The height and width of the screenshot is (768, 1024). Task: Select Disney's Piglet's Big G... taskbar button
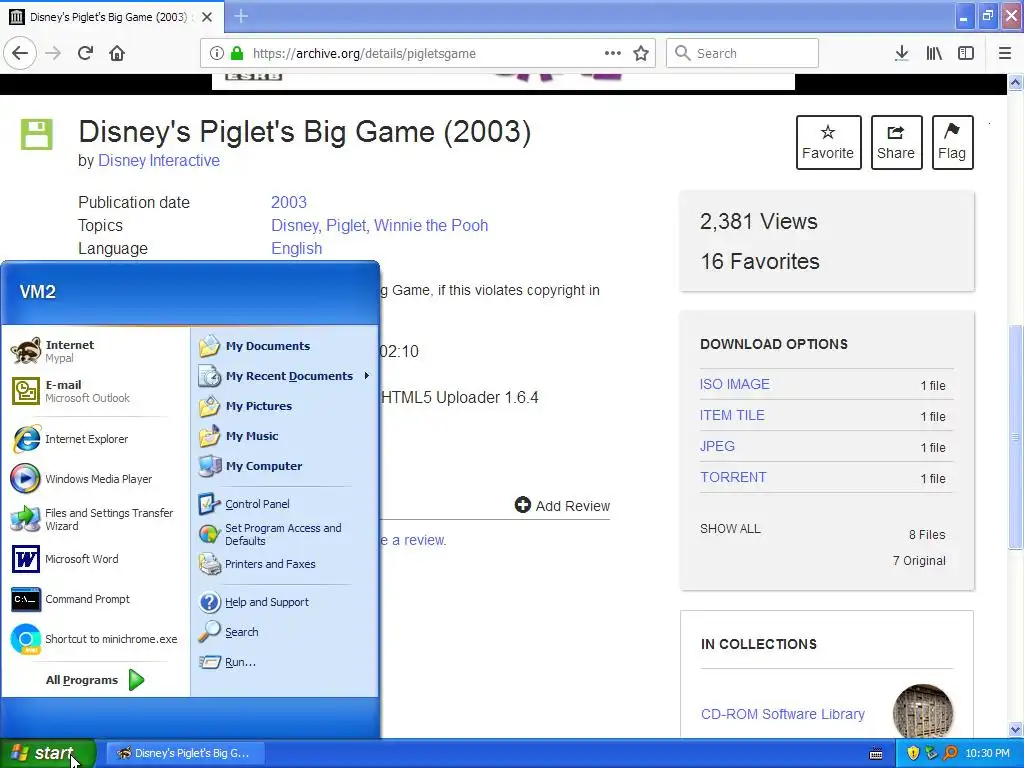pyautogui.click(x=184, y=753)
